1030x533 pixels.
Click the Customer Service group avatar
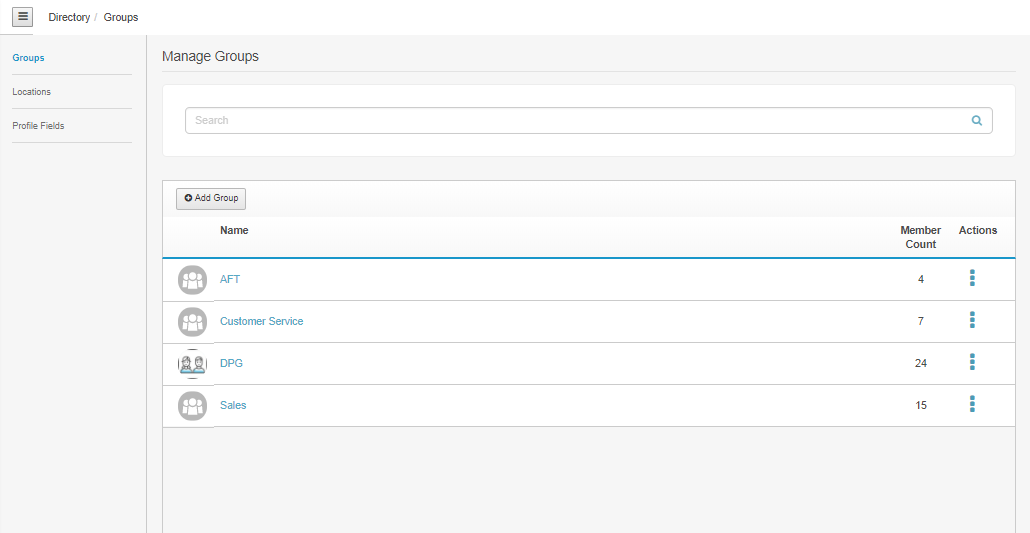[x=192, y=322]
